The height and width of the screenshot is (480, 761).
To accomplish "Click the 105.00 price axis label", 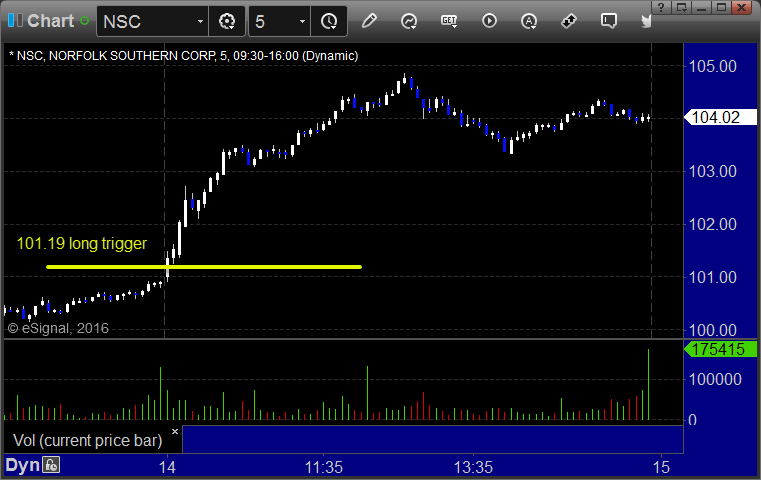I will click(x=713, y=66).
